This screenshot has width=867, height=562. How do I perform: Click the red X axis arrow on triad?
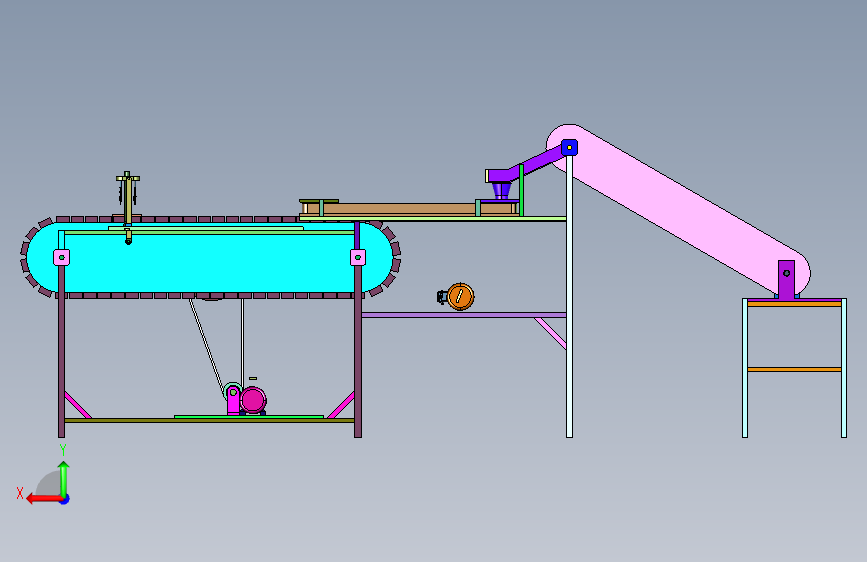pyautogui.click(x=44, y=499)
